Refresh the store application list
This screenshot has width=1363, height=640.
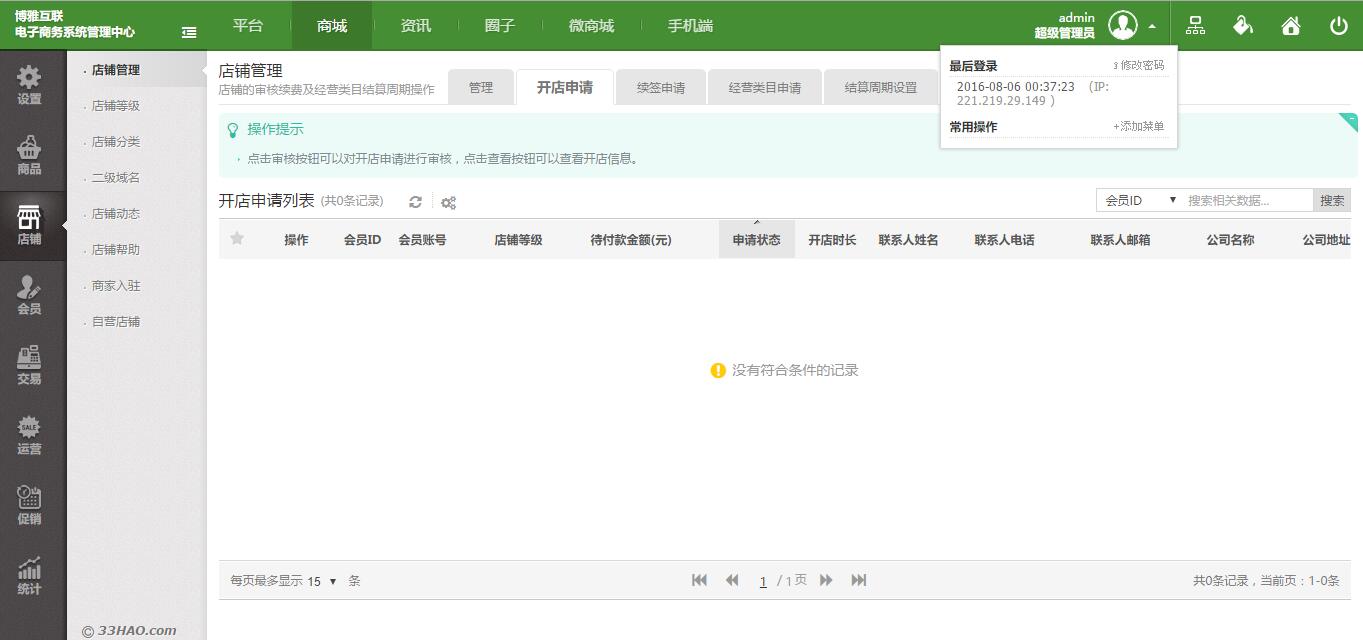point(415,202)
